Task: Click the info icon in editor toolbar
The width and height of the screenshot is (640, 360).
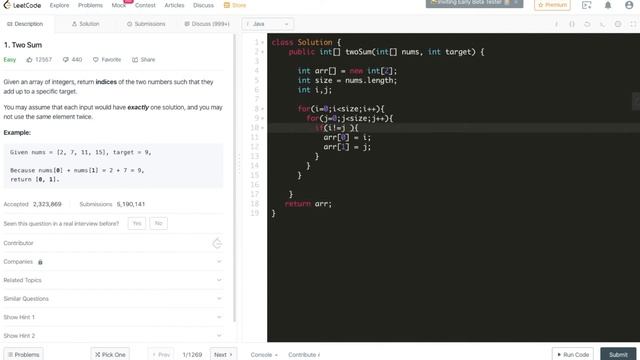Action: pyautogui.click(x=556, y=24)
